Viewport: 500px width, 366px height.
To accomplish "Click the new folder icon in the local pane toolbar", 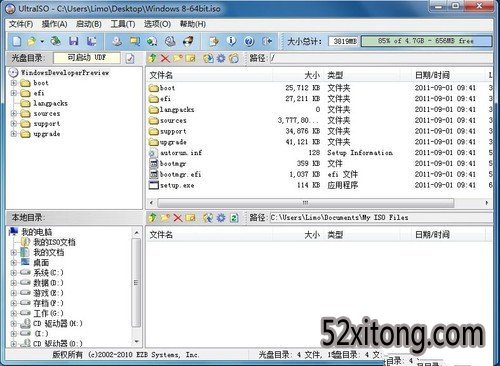I will point(165,218).
